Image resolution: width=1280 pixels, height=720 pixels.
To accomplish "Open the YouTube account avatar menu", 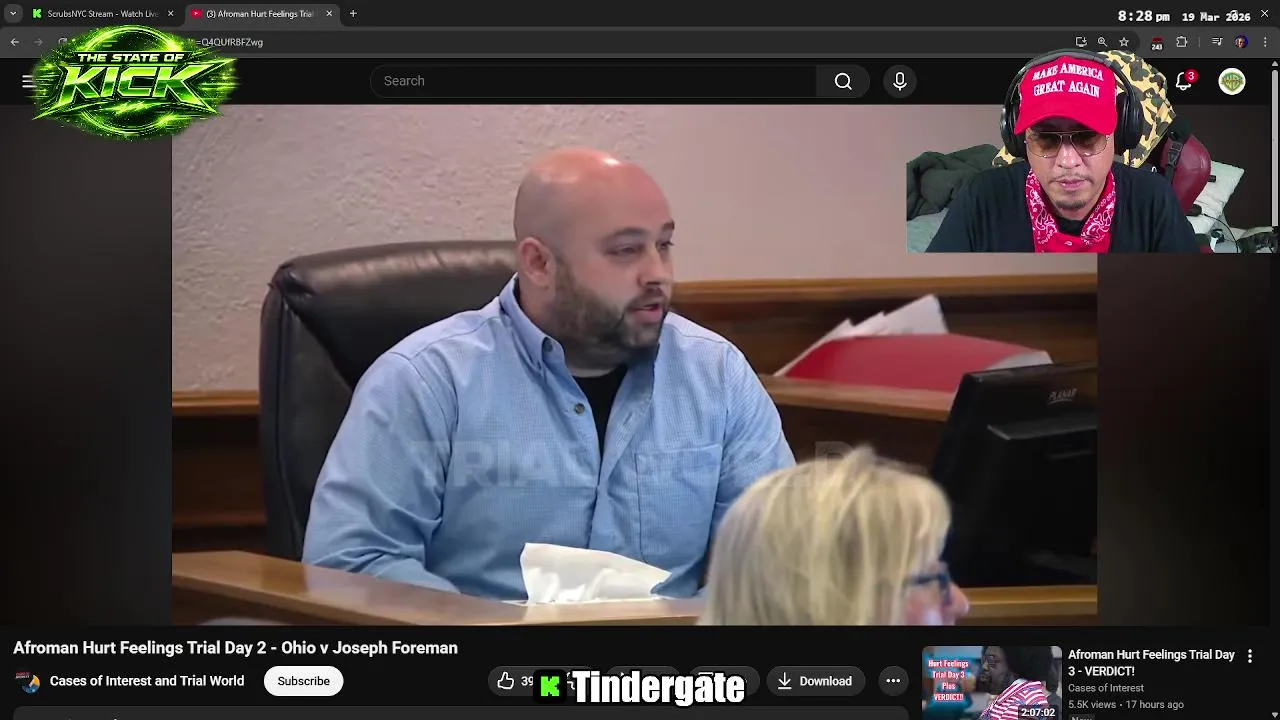I will [1232, 81].
